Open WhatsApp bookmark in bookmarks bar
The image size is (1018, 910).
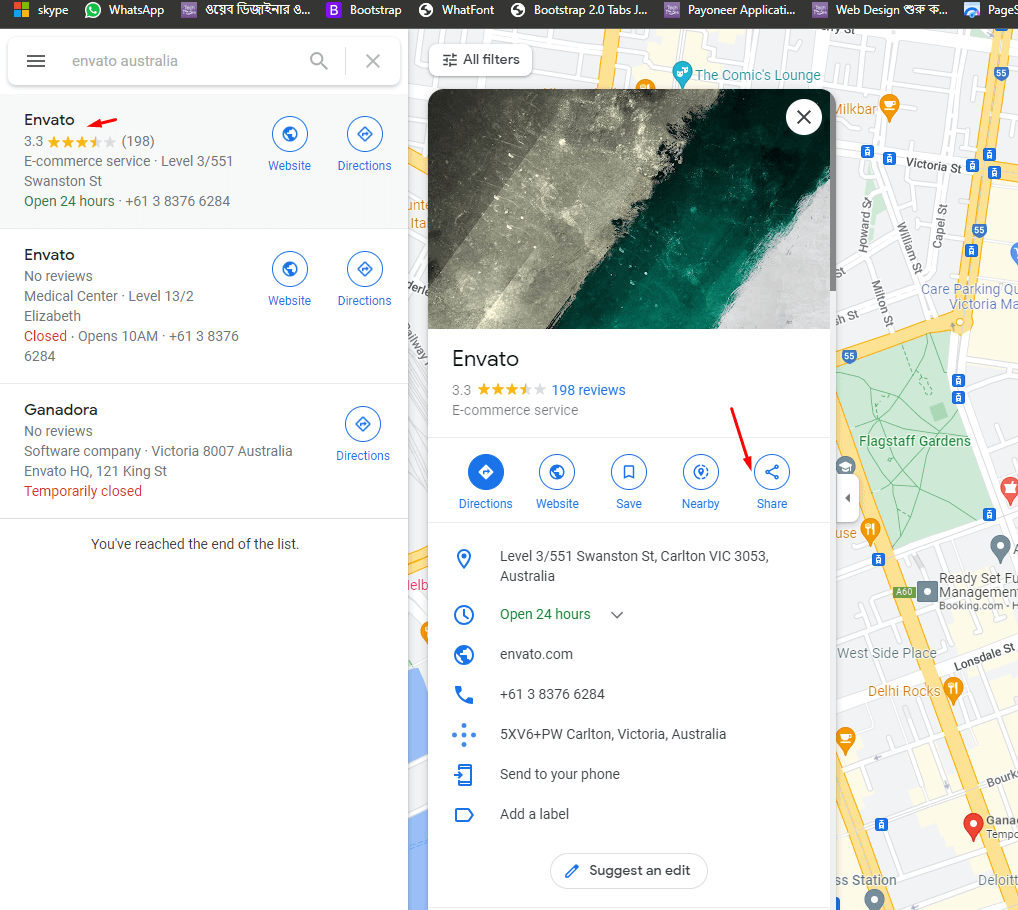pyautogui.click(x=125, y=10)
